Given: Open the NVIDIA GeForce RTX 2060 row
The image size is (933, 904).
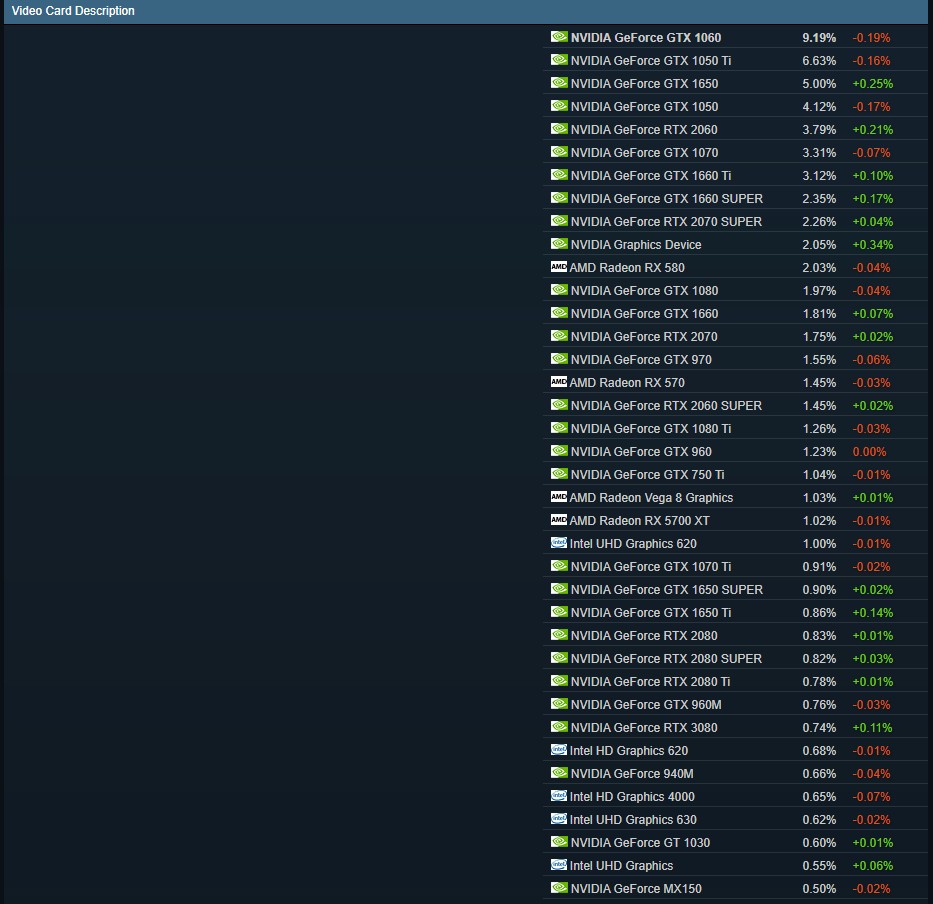Looking at the screenshot, I should click(643, 130).
